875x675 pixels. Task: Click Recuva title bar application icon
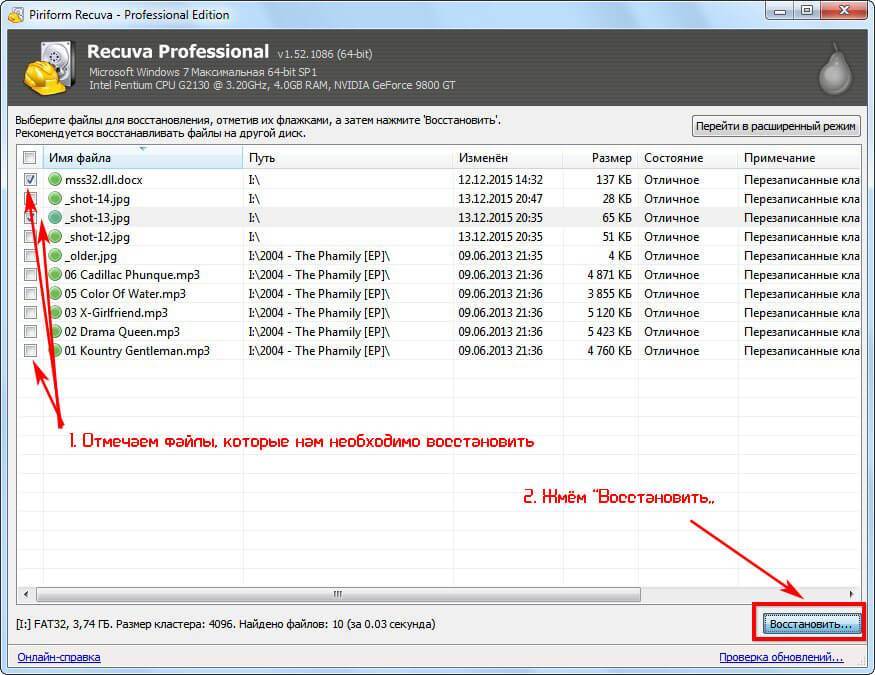(x=16, y=15)
